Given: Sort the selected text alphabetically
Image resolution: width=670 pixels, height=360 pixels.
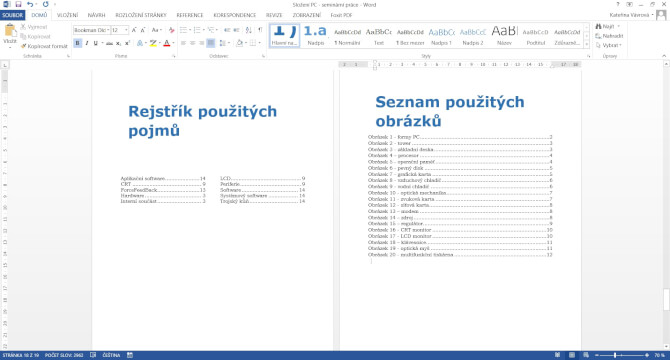Looking at the screenshot, I should 248,30.
